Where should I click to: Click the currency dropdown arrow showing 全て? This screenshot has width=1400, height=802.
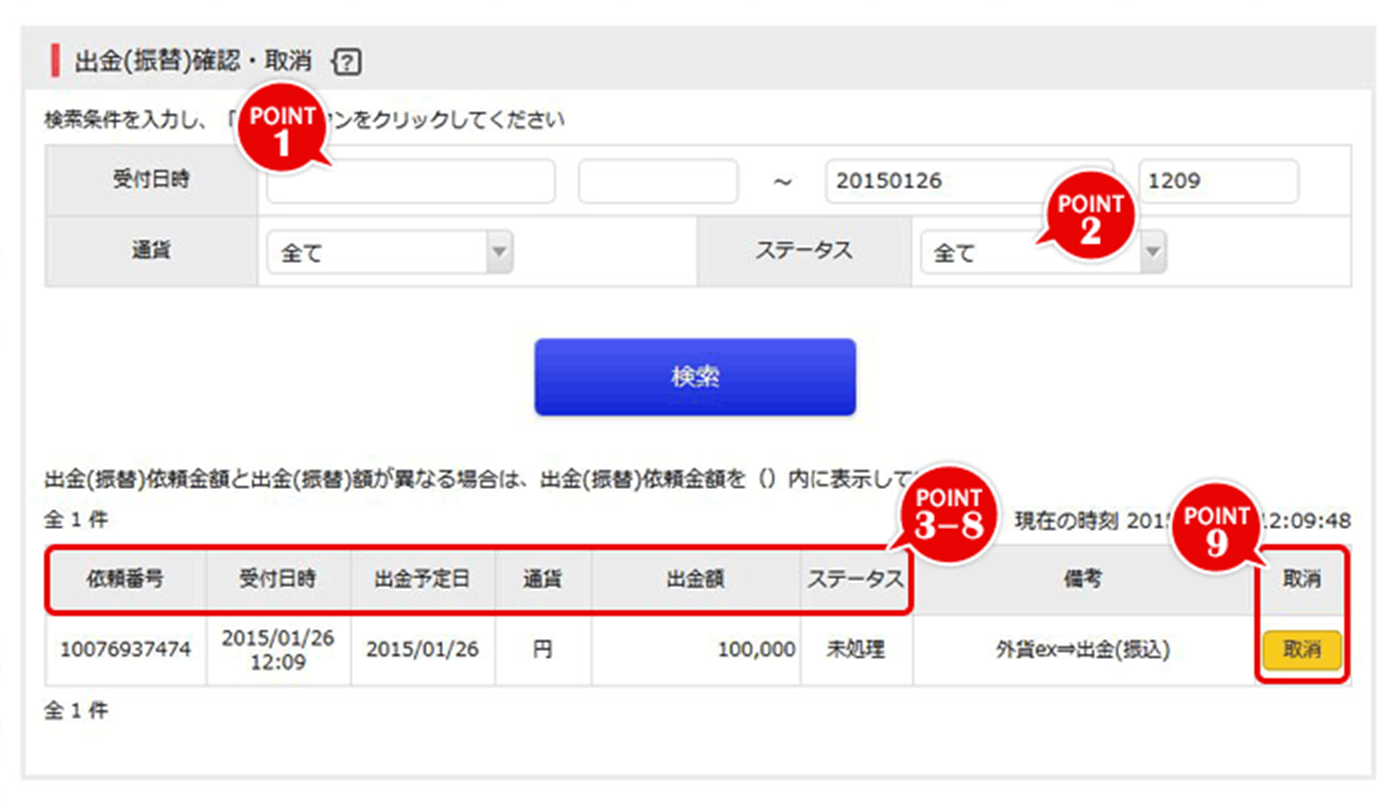pos(500,251)
